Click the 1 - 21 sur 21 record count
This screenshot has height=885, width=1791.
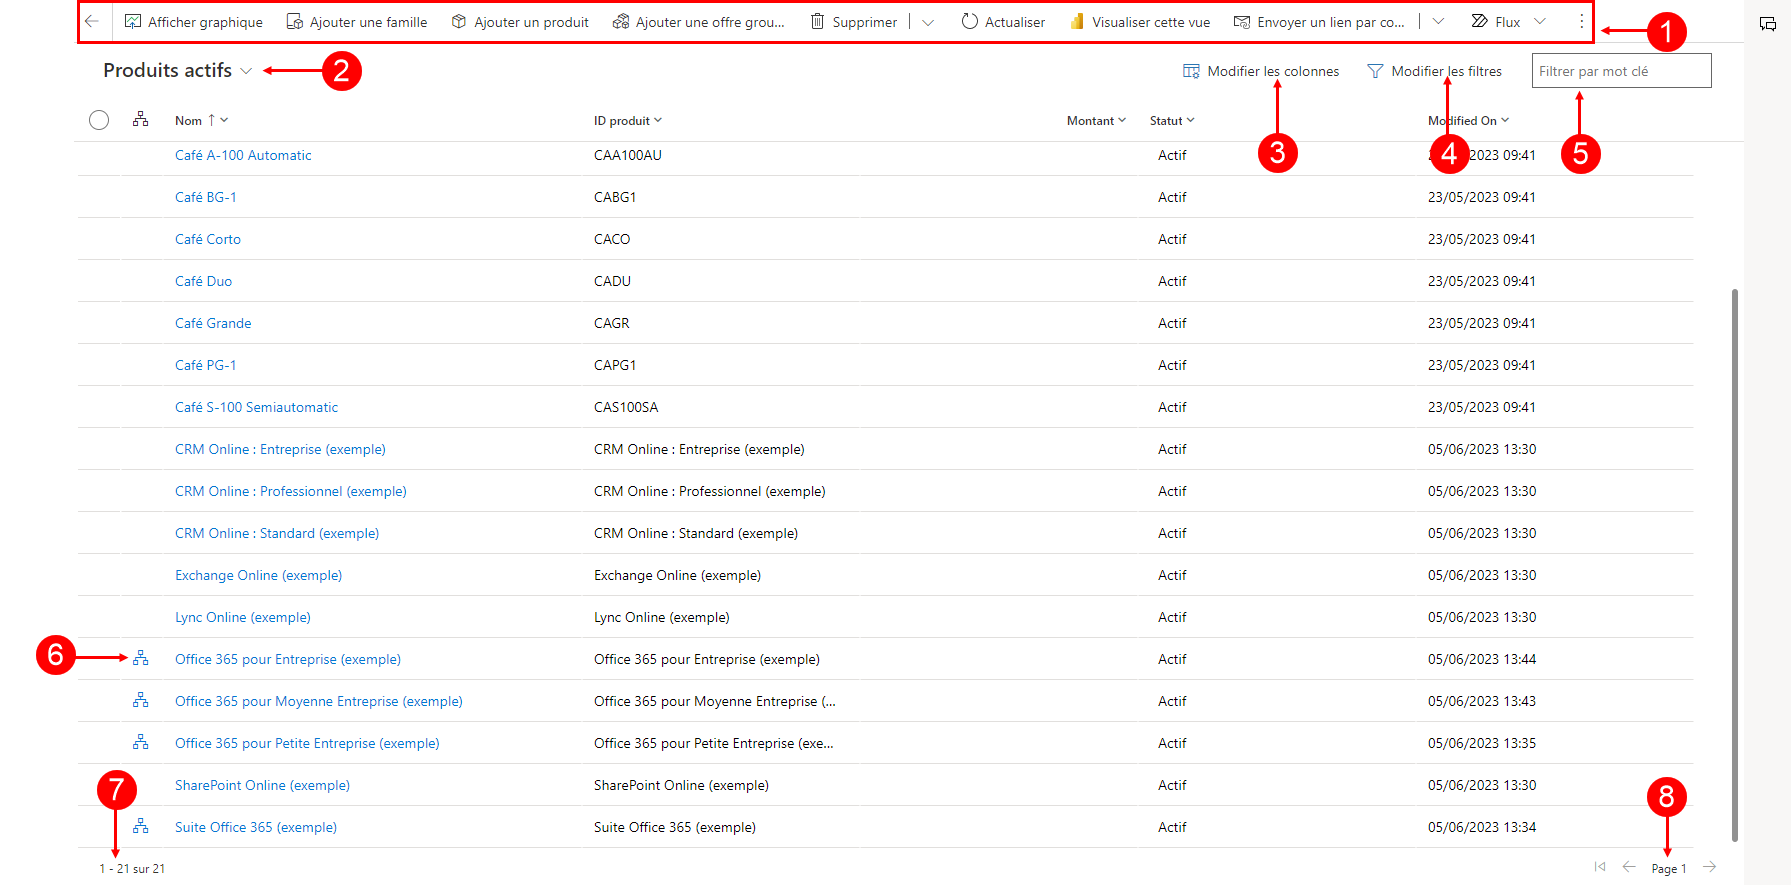[x=132, y=869]
